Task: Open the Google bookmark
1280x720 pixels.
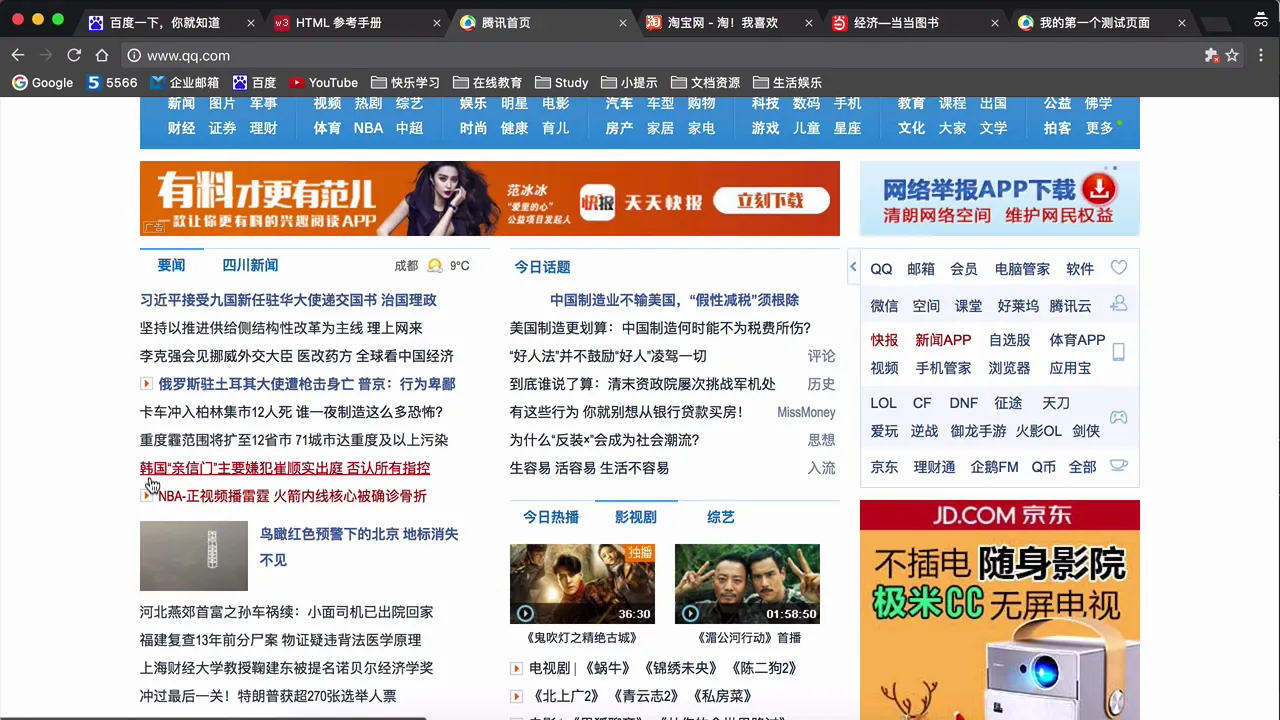Action: click(x=42, y=83)
